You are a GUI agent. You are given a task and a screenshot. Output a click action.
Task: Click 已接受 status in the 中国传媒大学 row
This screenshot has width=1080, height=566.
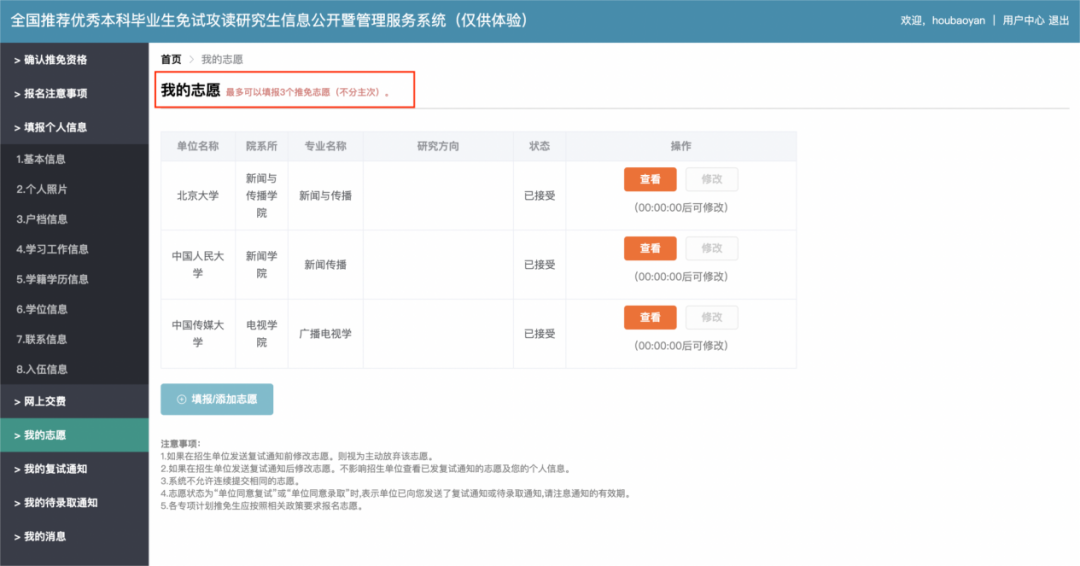(539, 334)
